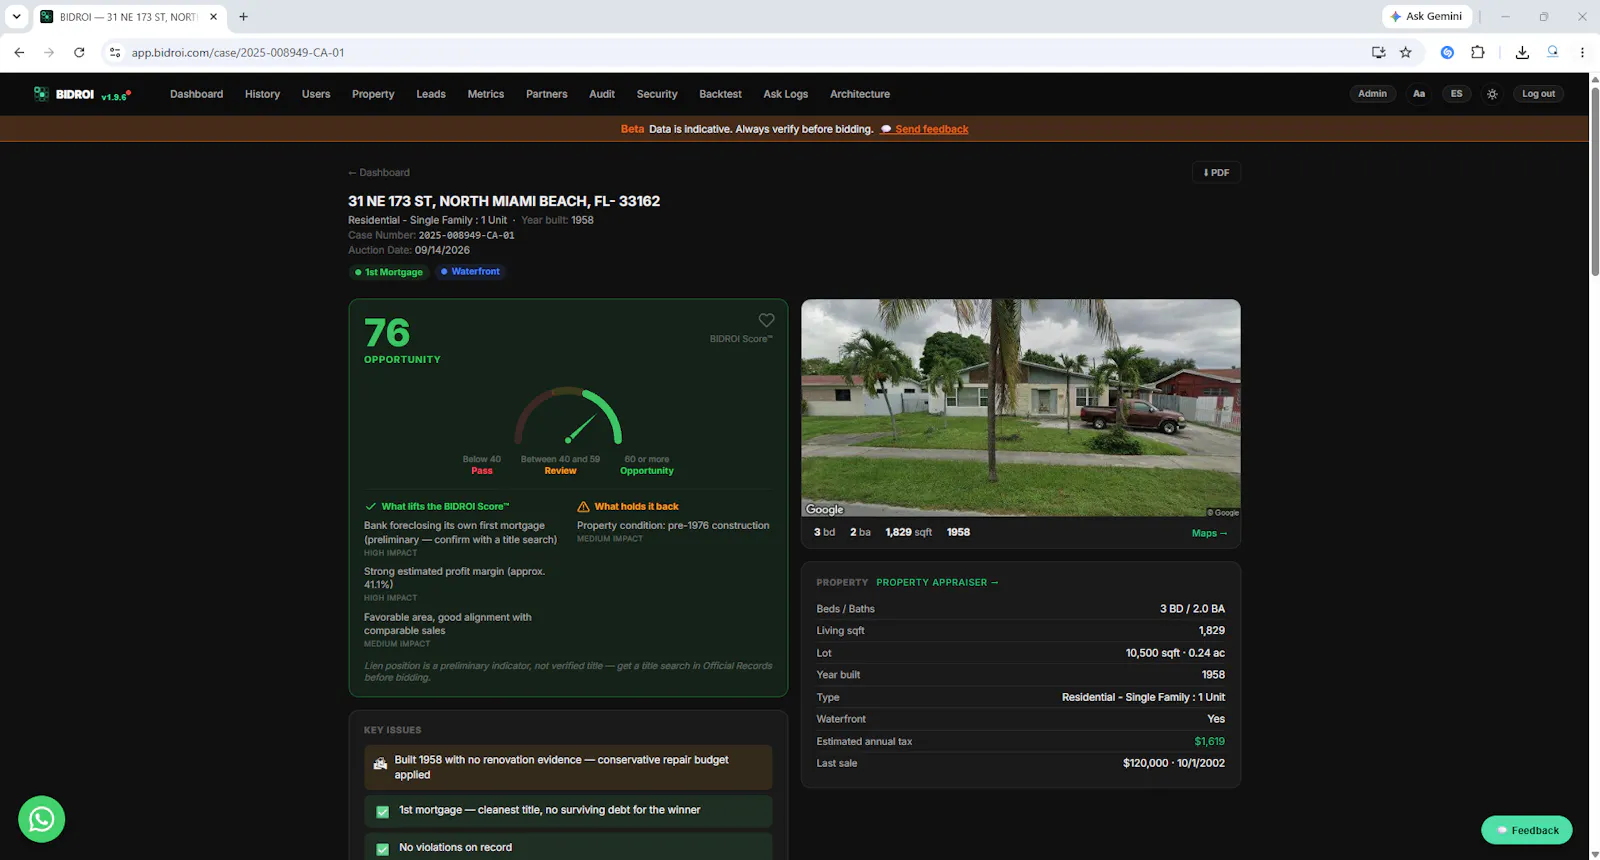1600x860 pixels.
Task: Open Property Appraiser link
Action: [937, 582]
